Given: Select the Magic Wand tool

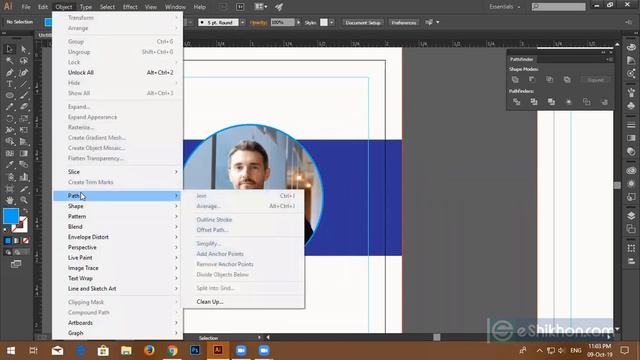Looking at the screenshot, I should 9,61.
